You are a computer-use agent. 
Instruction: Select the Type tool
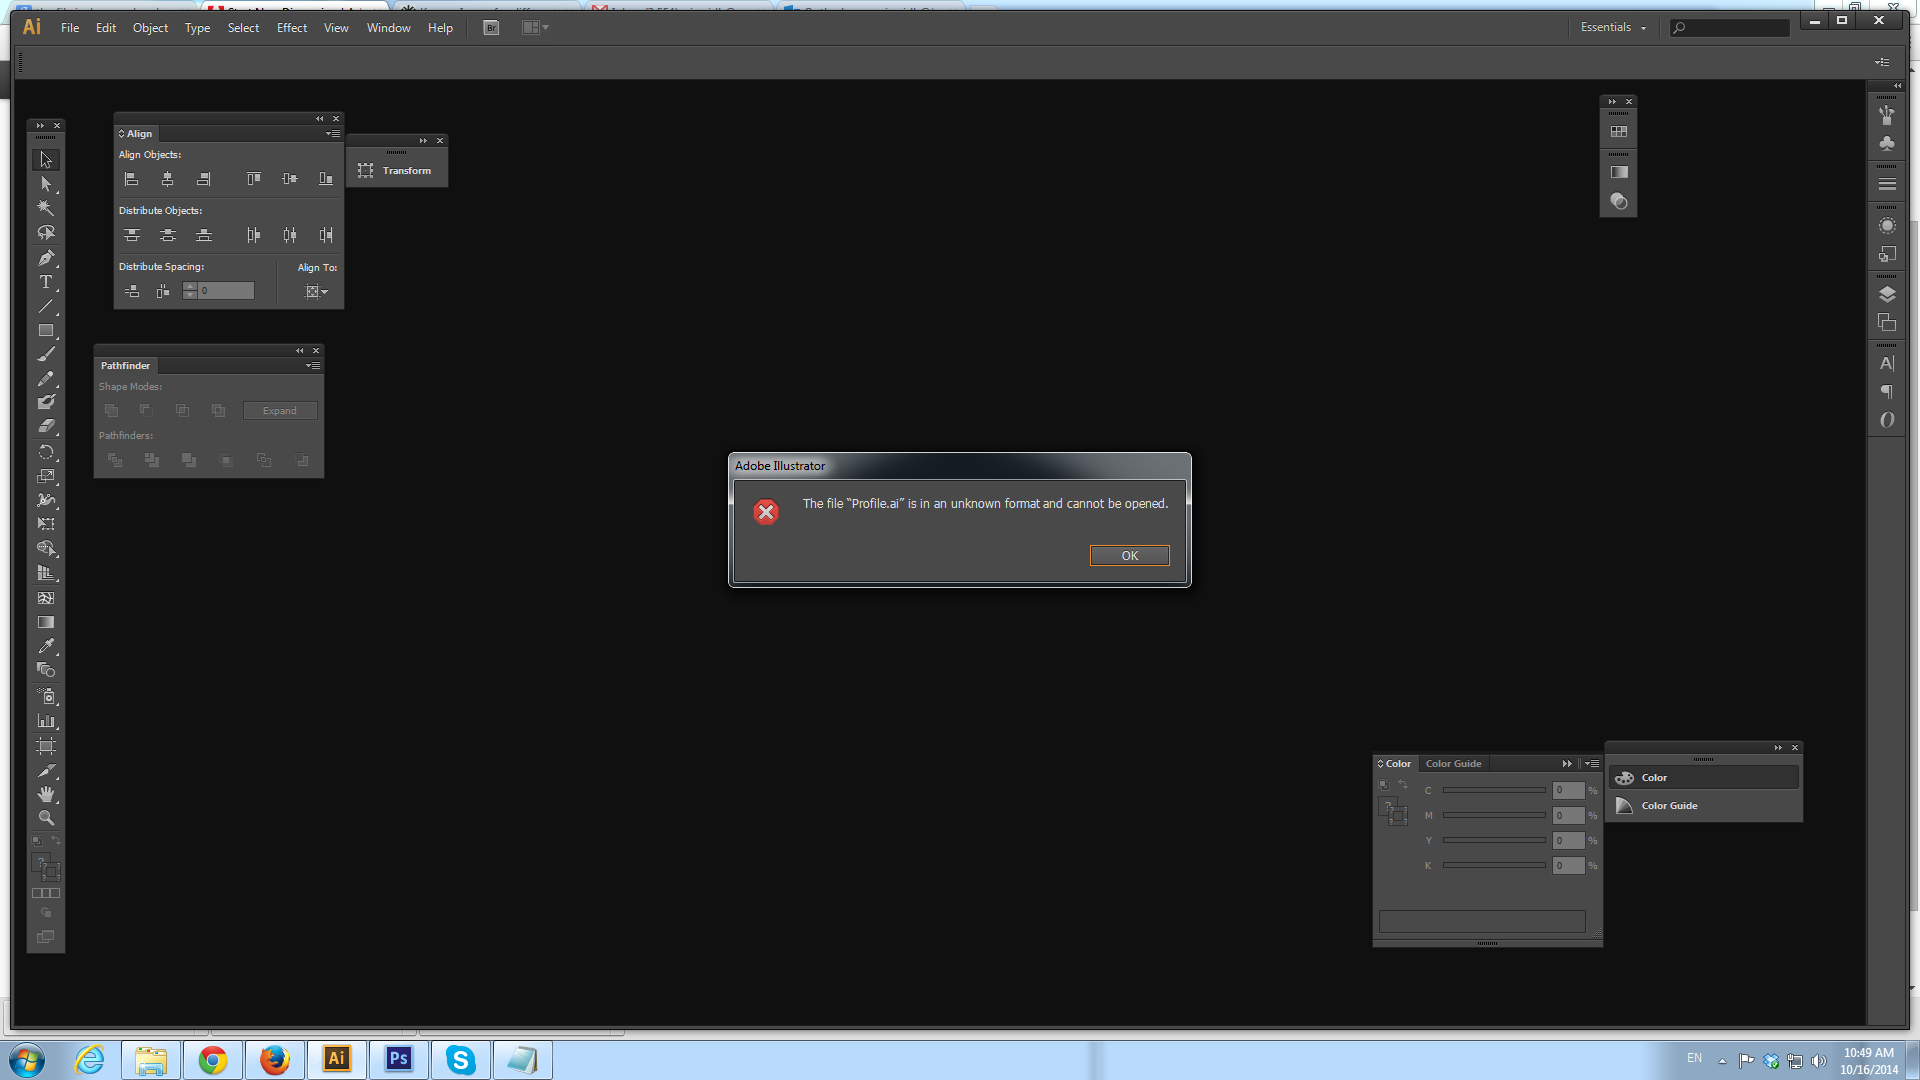(x=46, y=282)
